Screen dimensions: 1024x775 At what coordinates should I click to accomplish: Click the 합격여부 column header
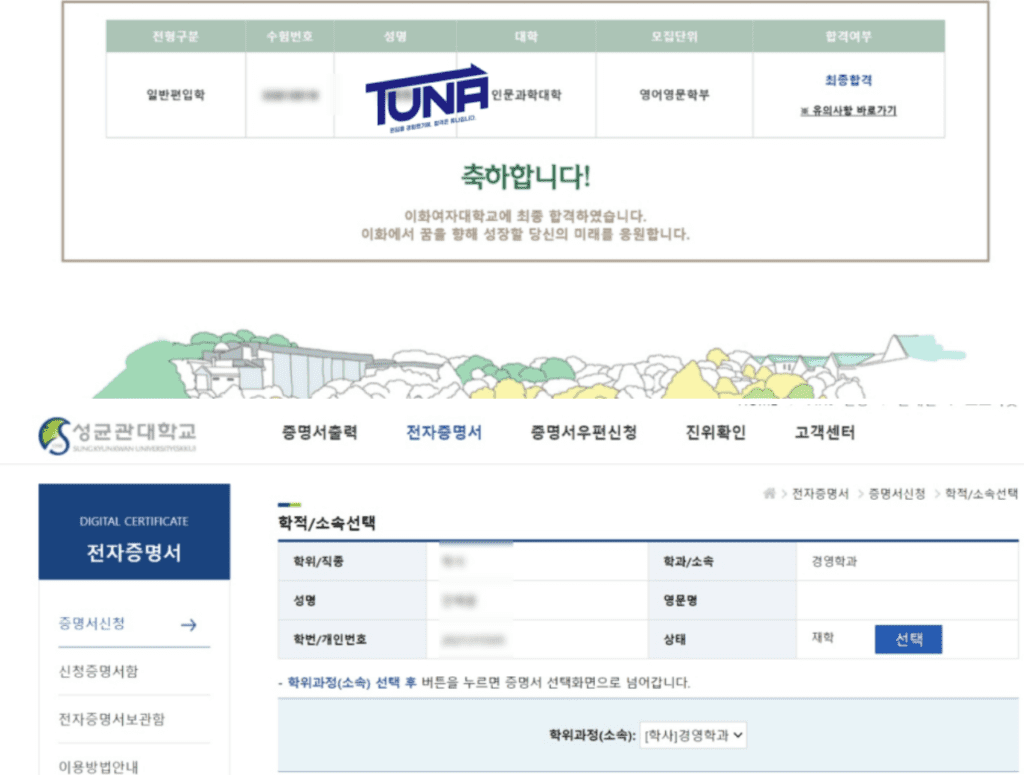coord(848,37)
